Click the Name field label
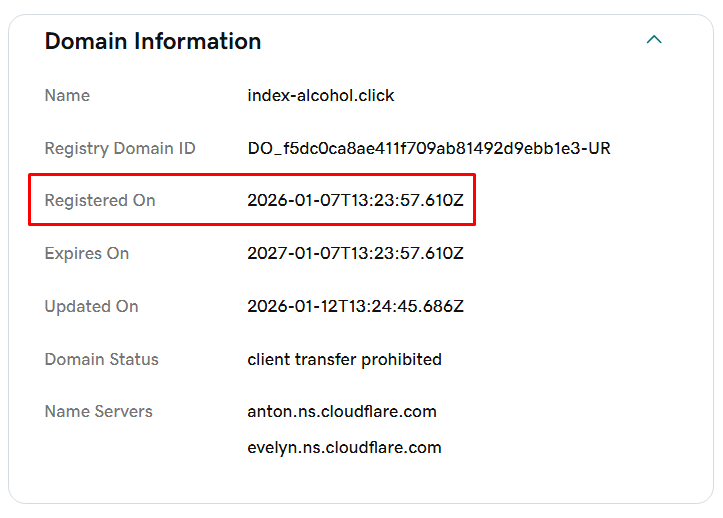 tap(67, 96)
